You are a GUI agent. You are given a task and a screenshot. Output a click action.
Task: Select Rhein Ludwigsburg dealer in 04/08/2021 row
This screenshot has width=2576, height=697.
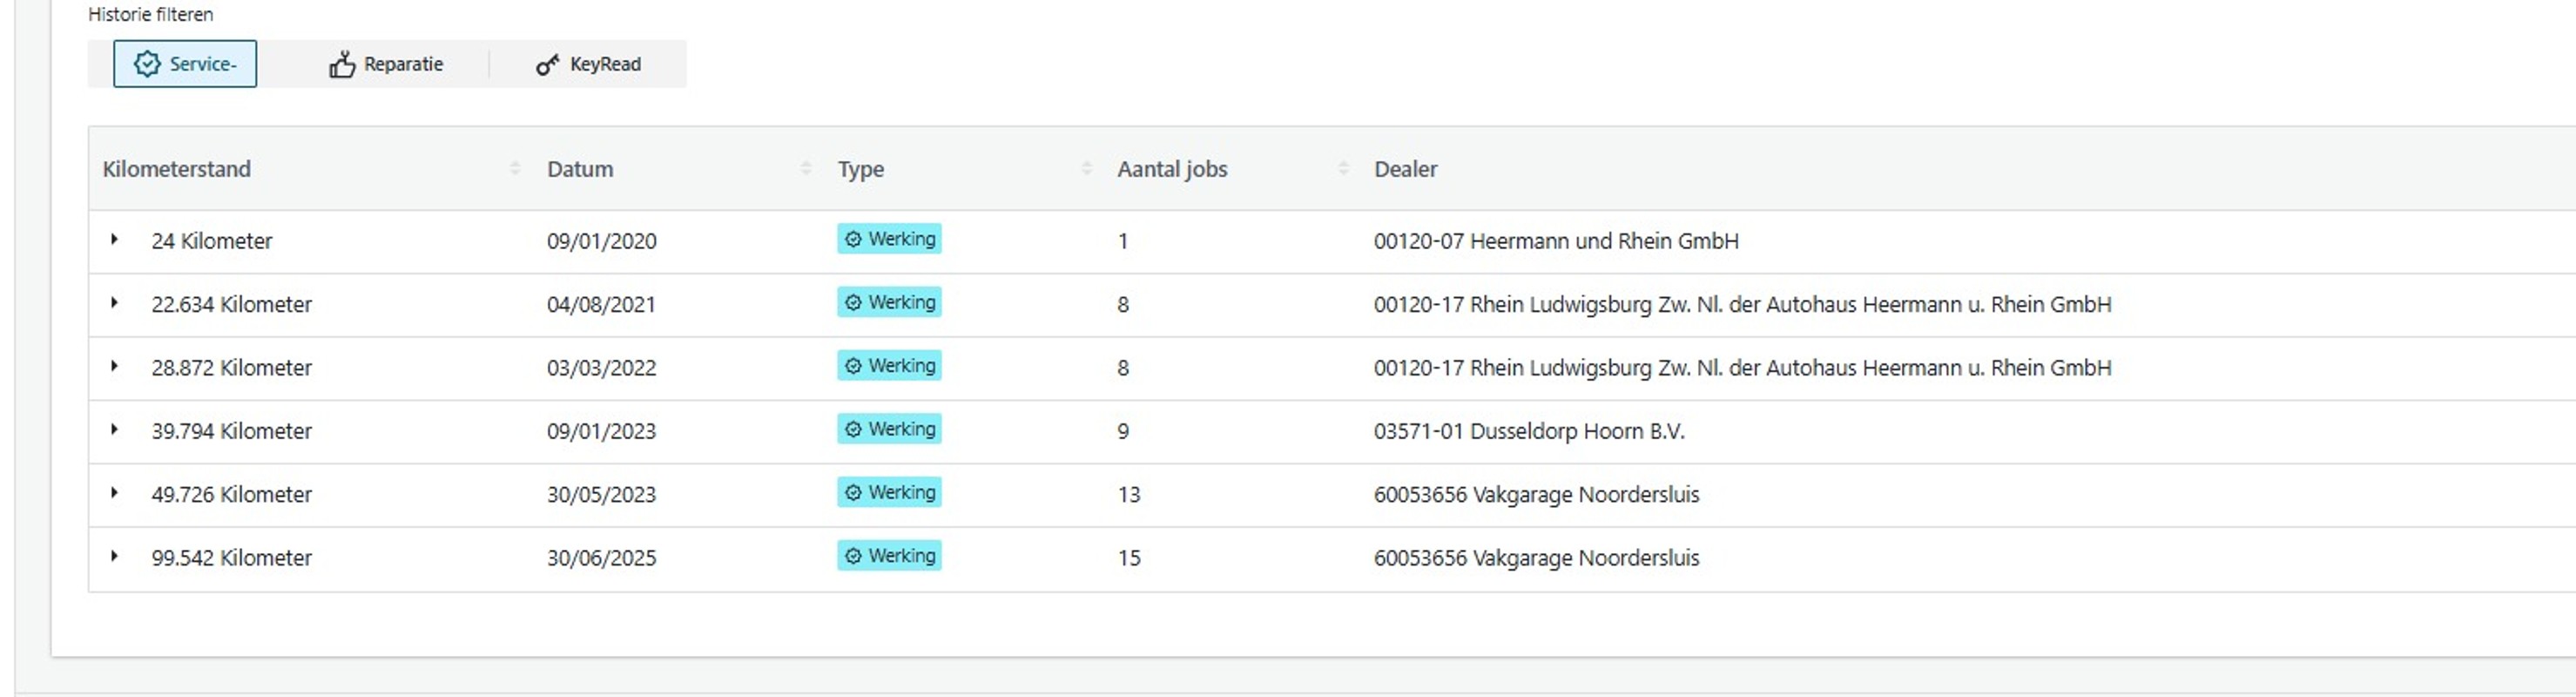pos(1742,304)
